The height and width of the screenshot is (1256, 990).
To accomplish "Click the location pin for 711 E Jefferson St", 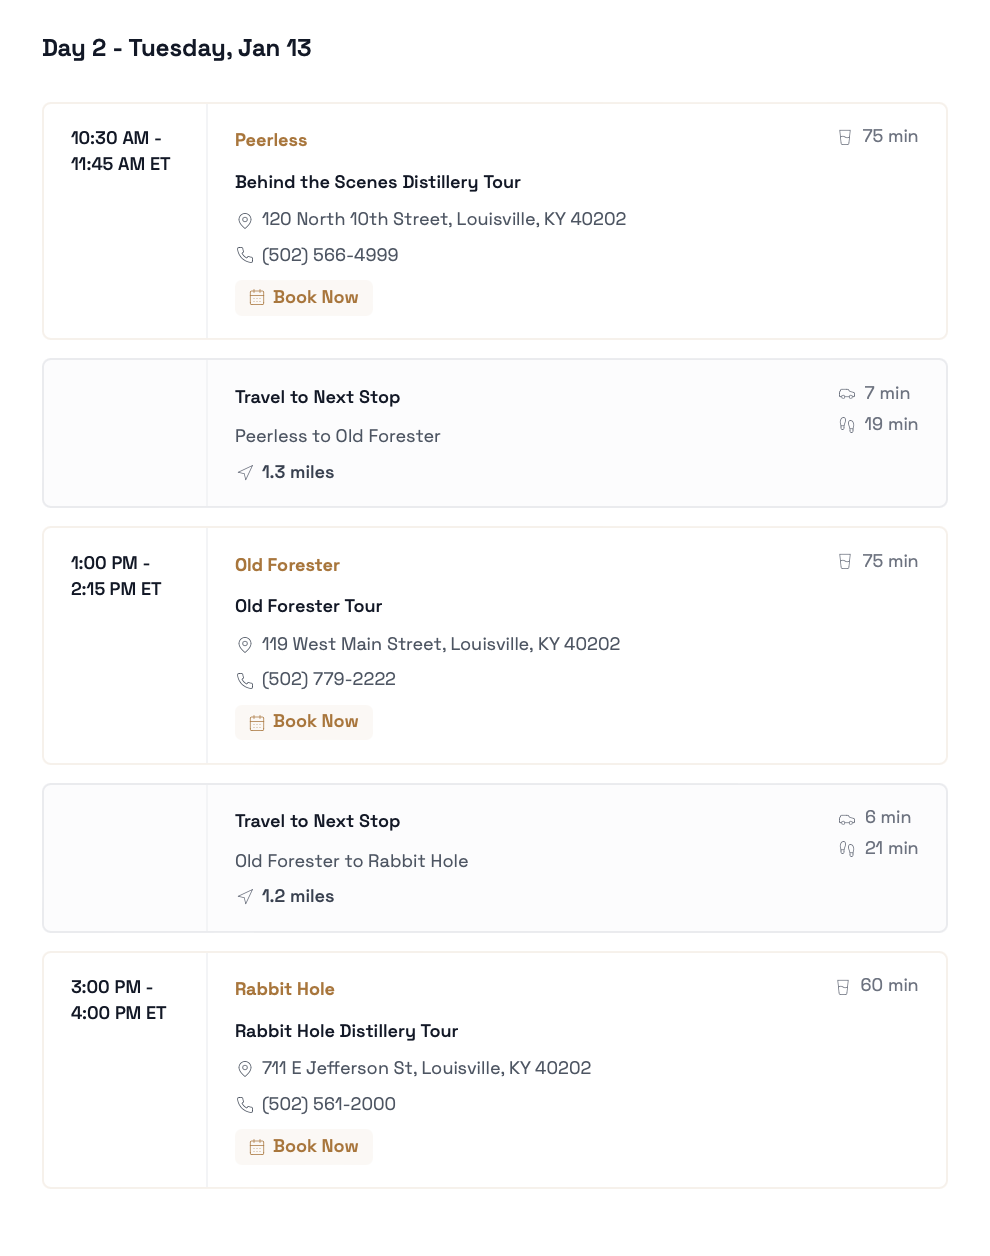I will [x=245, y=1069].
